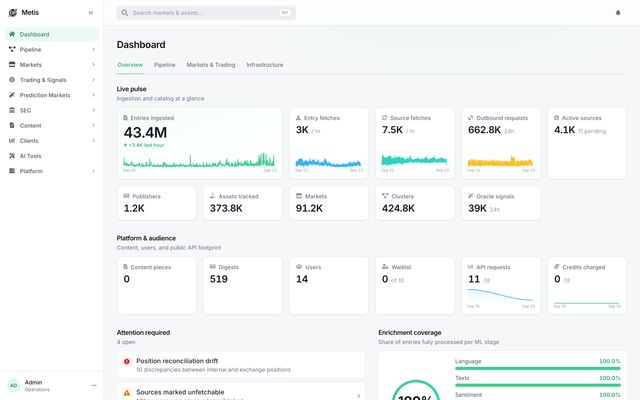Click the Entries ingested green sparkline chart
The image size is (640, 400).
pos(200,160)
